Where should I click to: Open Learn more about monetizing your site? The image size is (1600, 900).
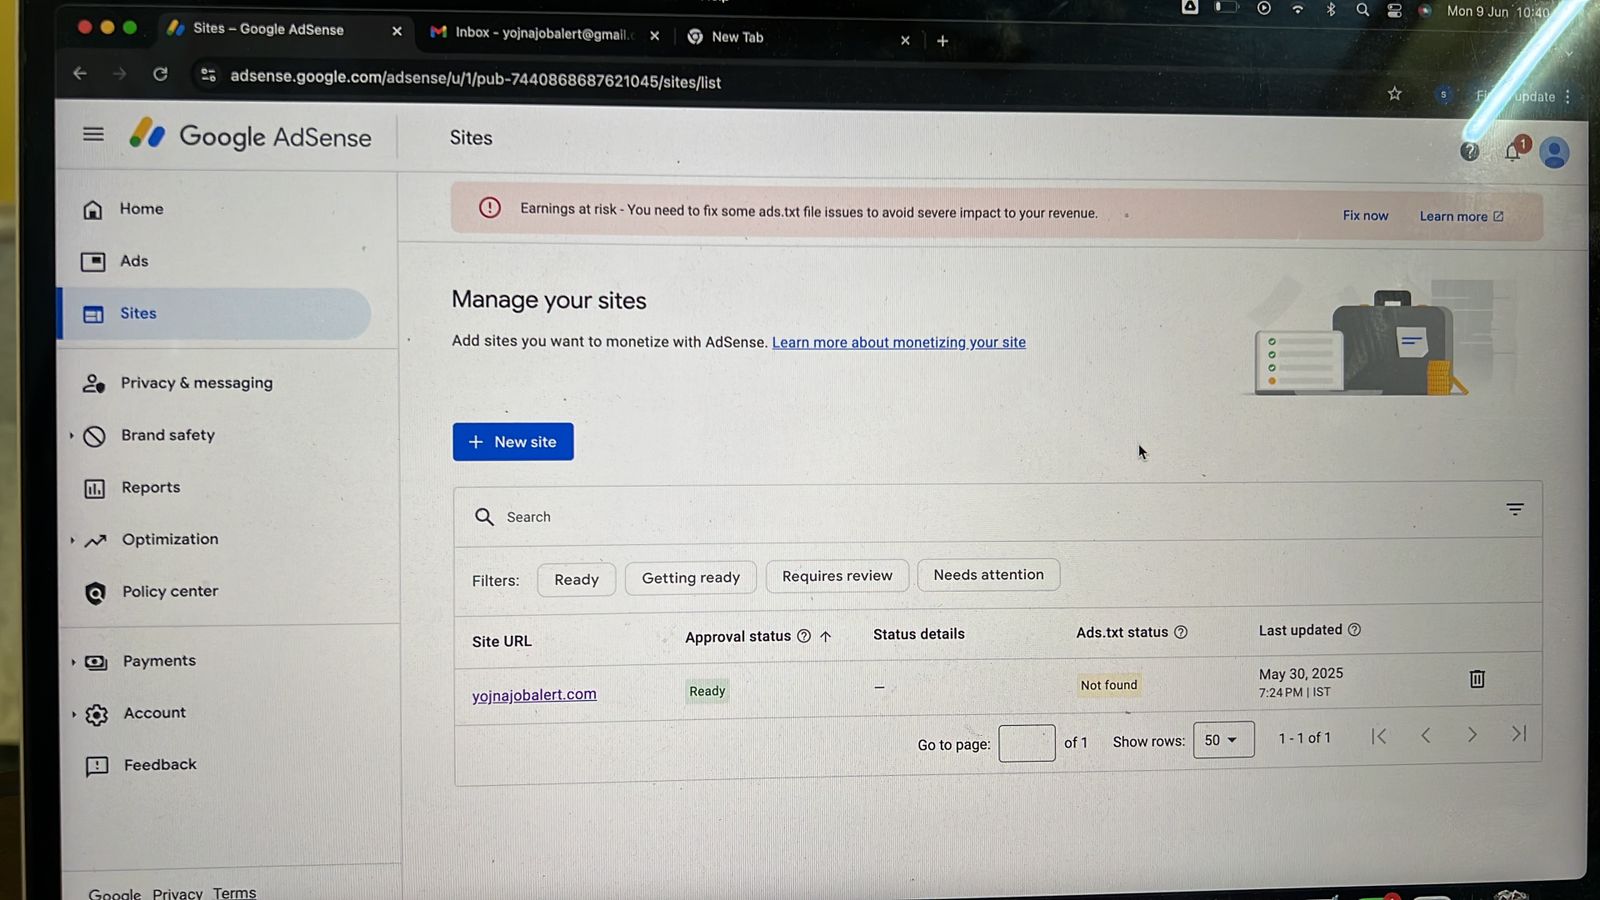click(x=899, y=342)
